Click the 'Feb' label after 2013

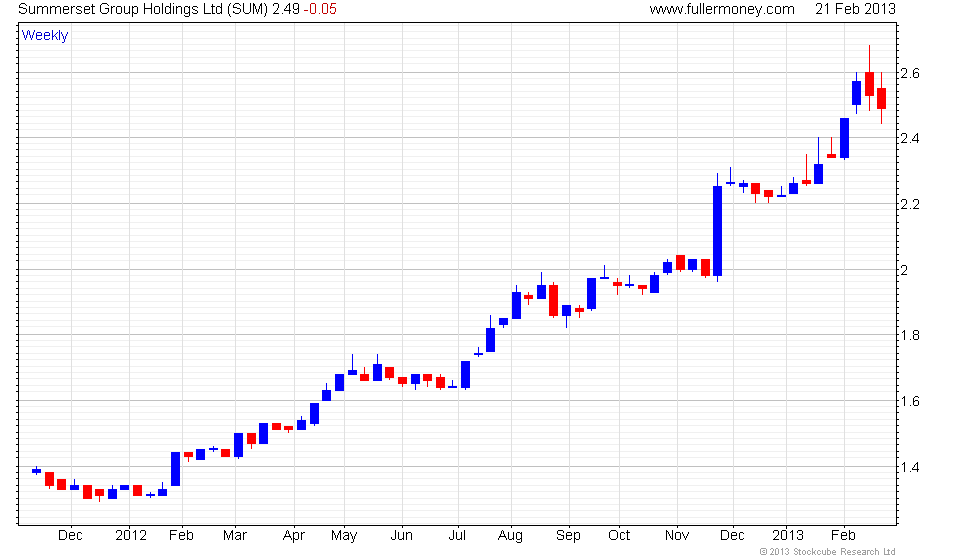tap(843, 536)
